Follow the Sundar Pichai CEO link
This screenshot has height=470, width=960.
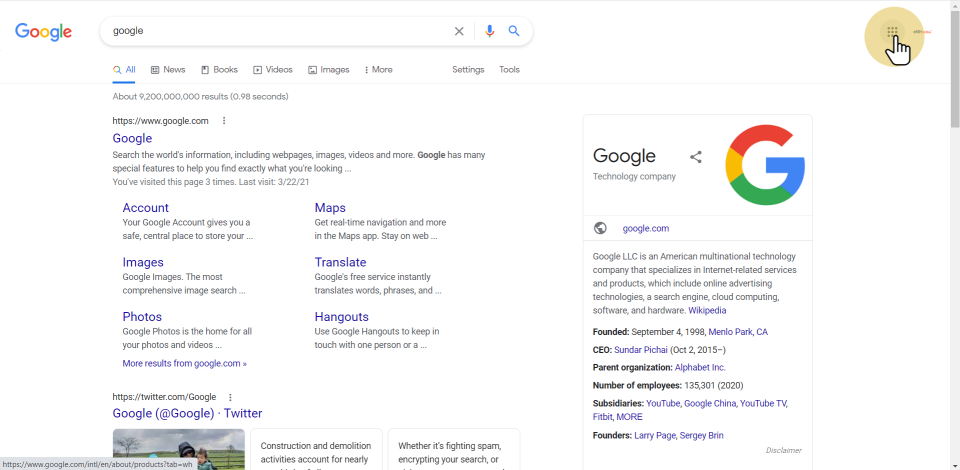tap(640, 350)
